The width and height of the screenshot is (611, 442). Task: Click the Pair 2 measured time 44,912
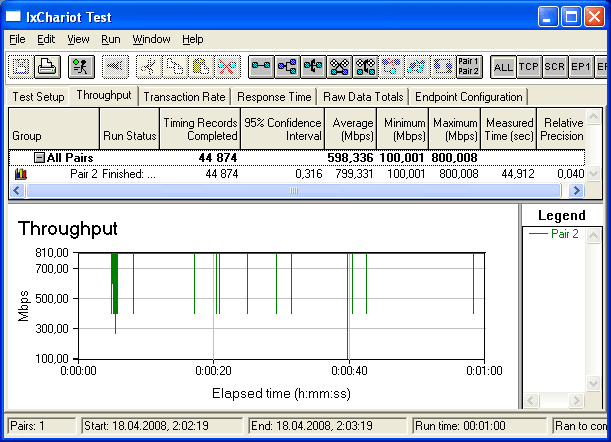click(x=517, y=174)
